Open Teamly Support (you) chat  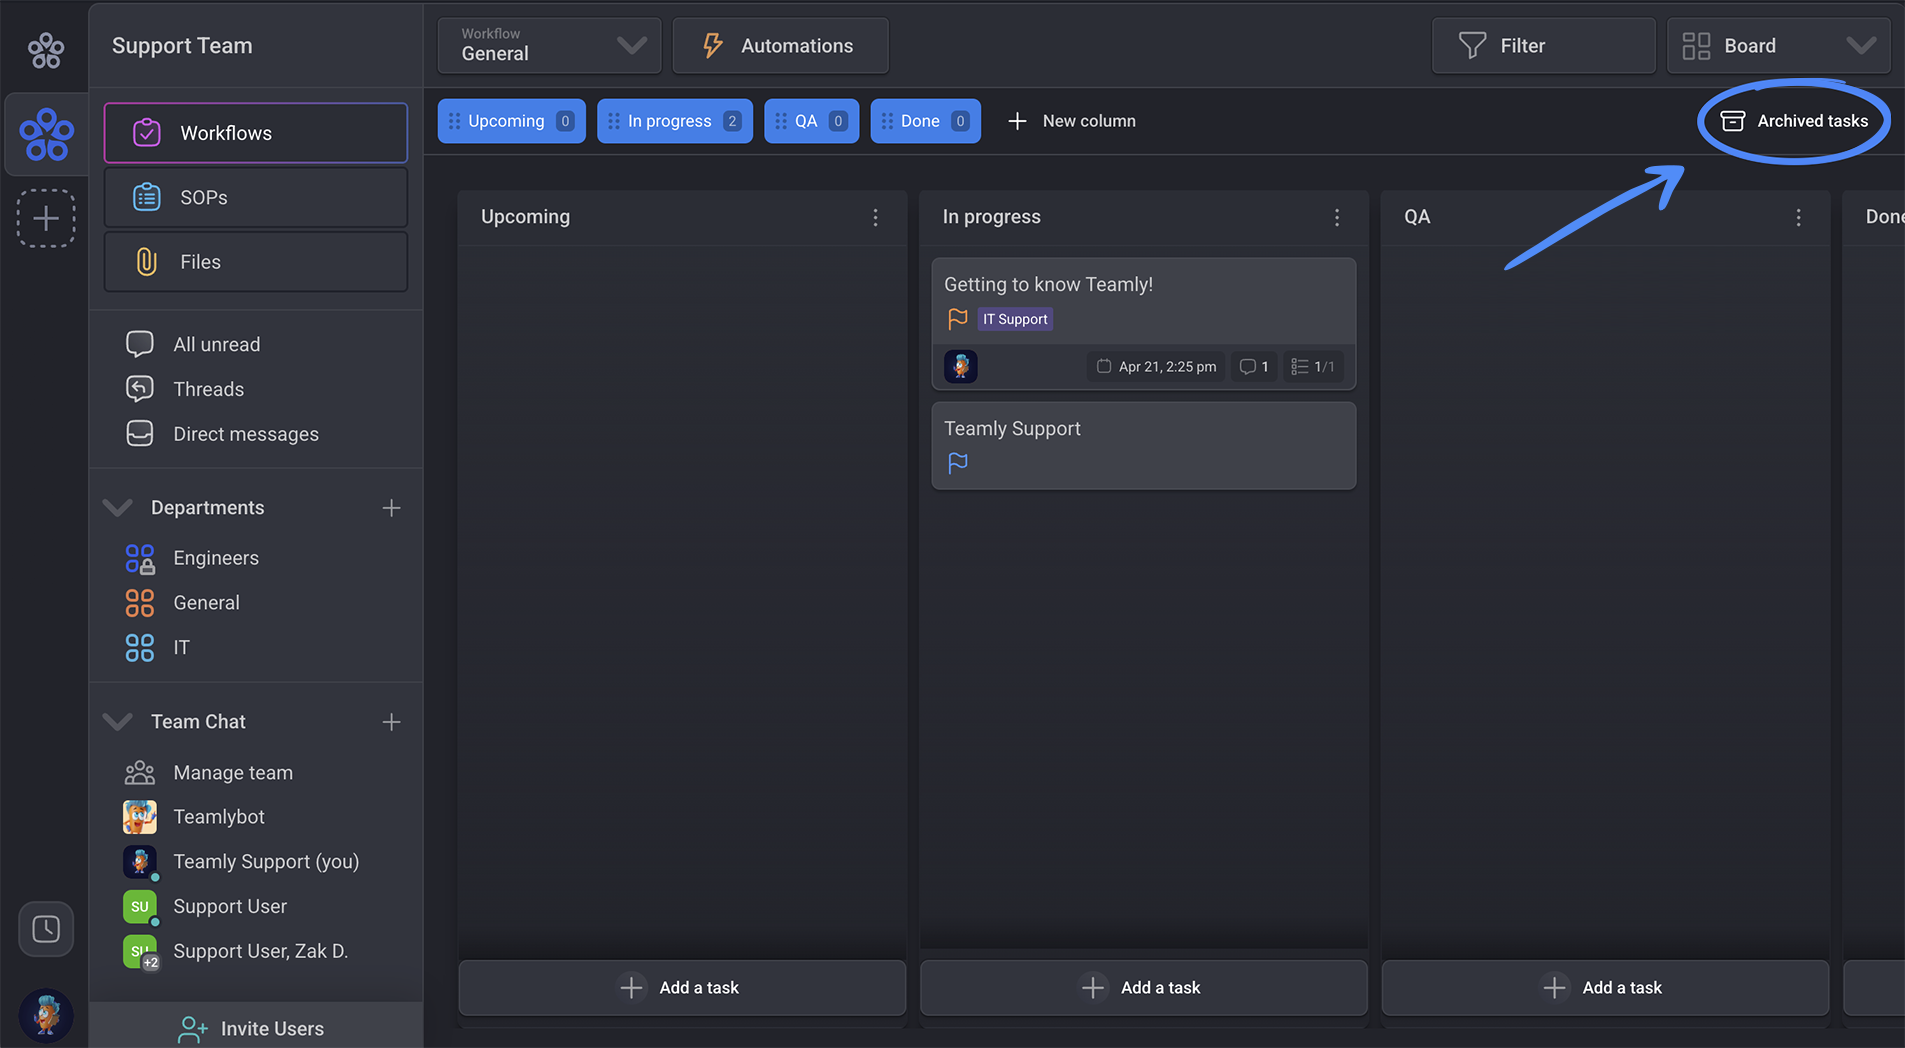(265, 862)
